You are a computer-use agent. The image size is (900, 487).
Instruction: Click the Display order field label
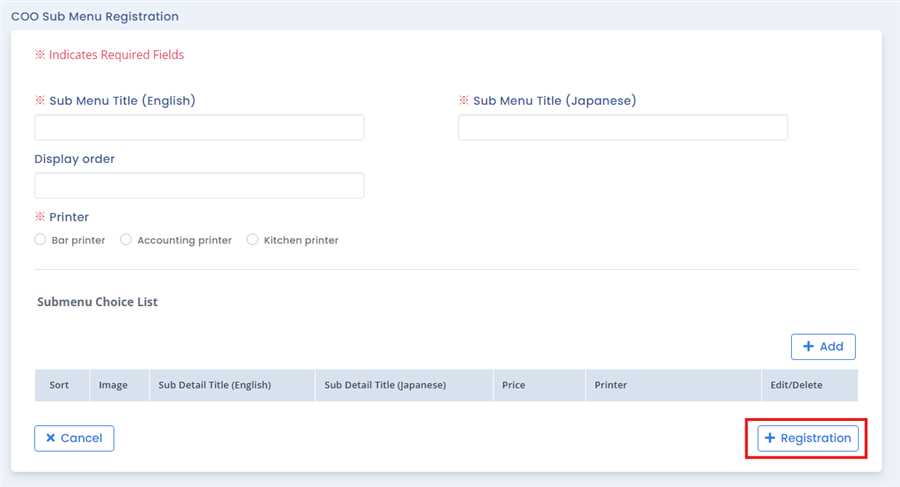(75, 159)
